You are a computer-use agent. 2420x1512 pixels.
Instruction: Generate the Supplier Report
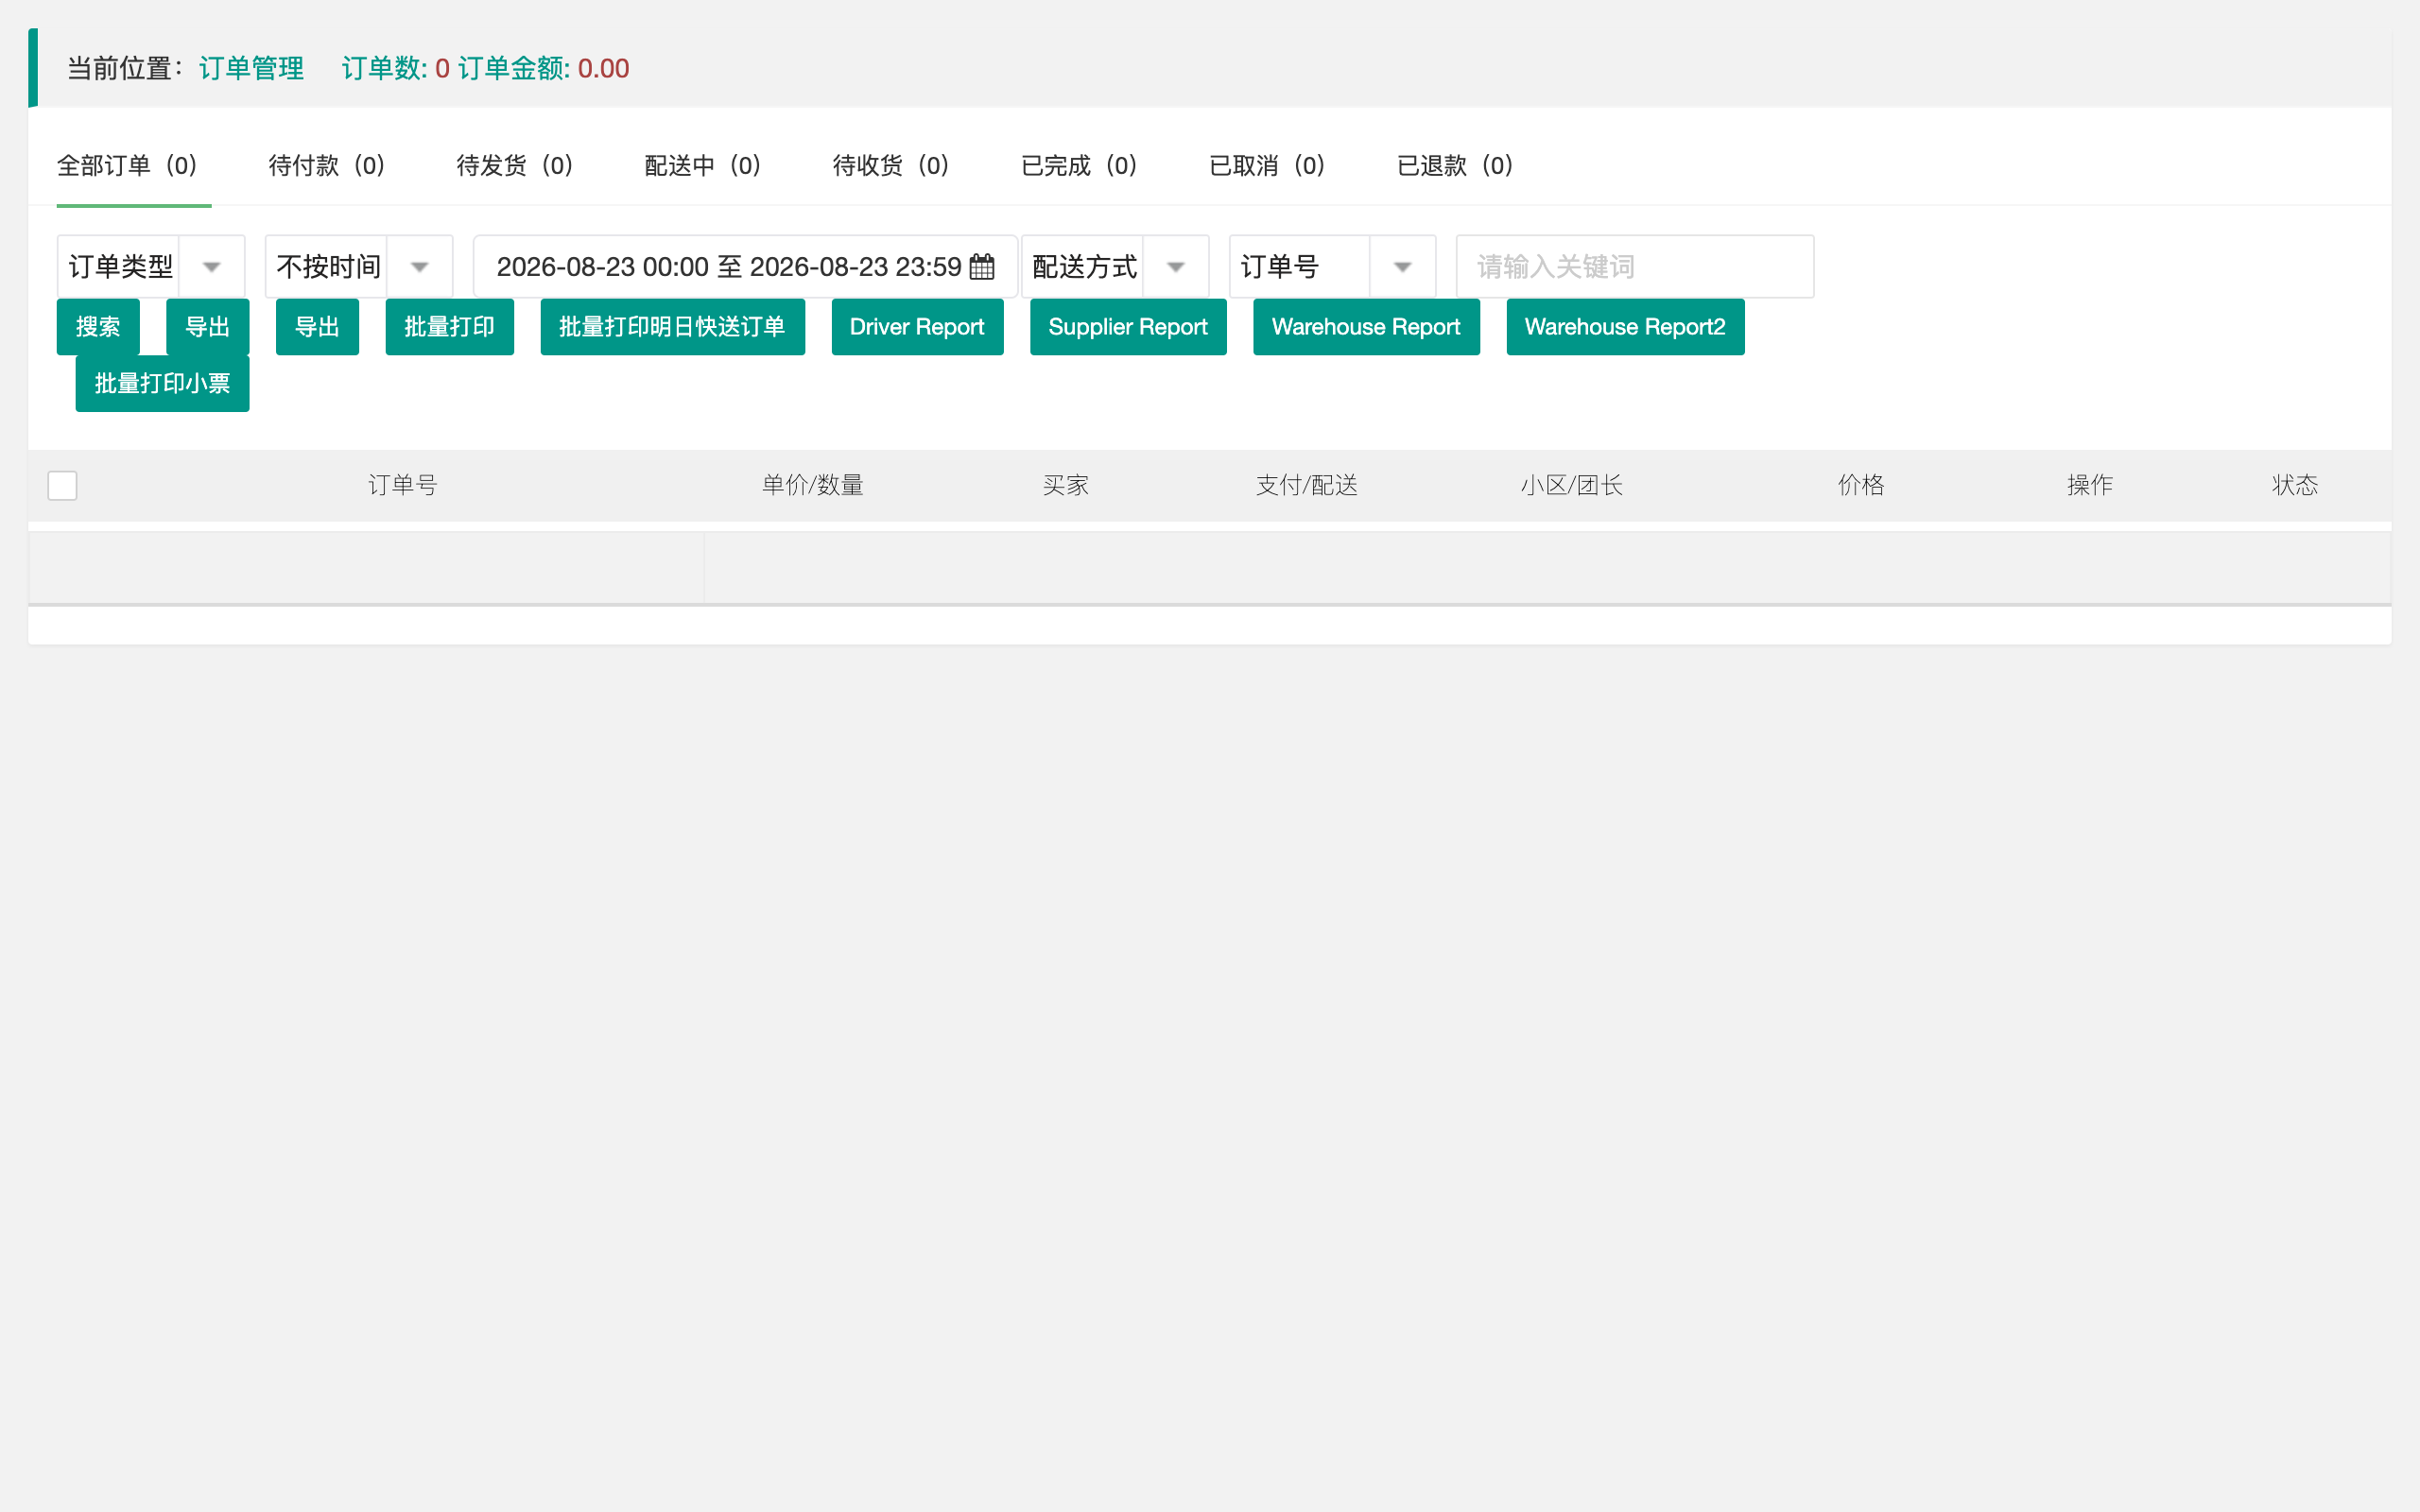pyautogui.click(x=1128, y=327)
